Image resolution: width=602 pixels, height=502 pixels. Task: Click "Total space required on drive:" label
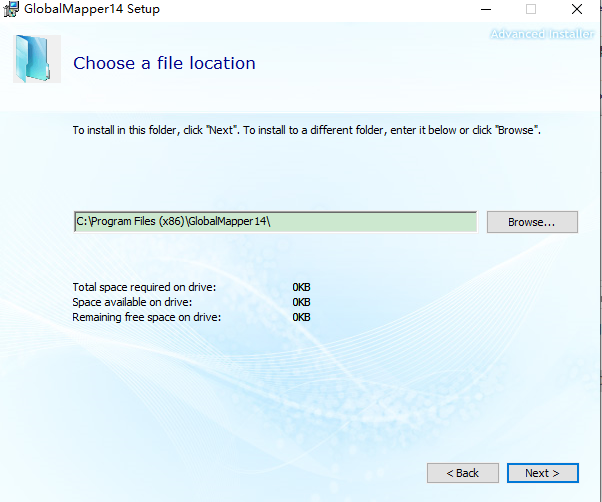[144, 287]
